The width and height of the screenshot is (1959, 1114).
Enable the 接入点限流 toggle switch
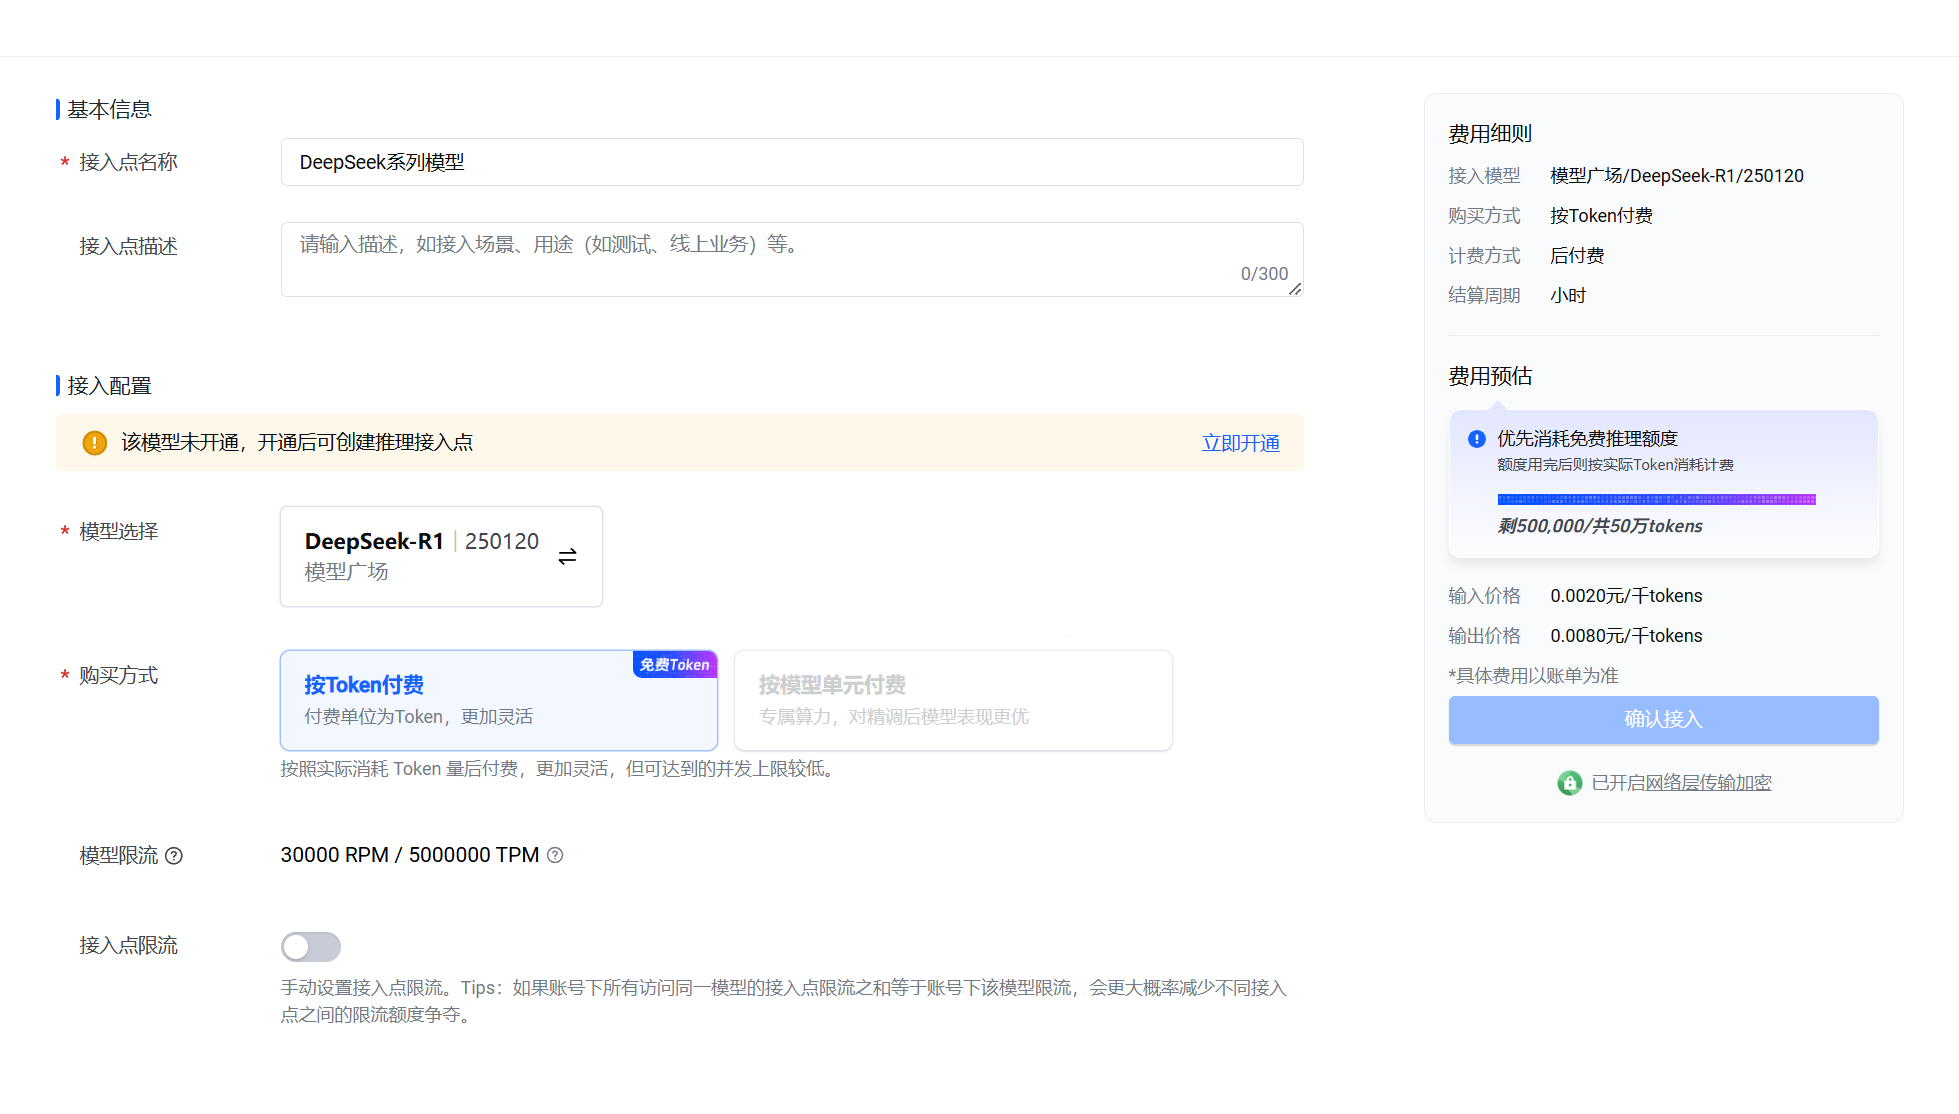(311, 946)
